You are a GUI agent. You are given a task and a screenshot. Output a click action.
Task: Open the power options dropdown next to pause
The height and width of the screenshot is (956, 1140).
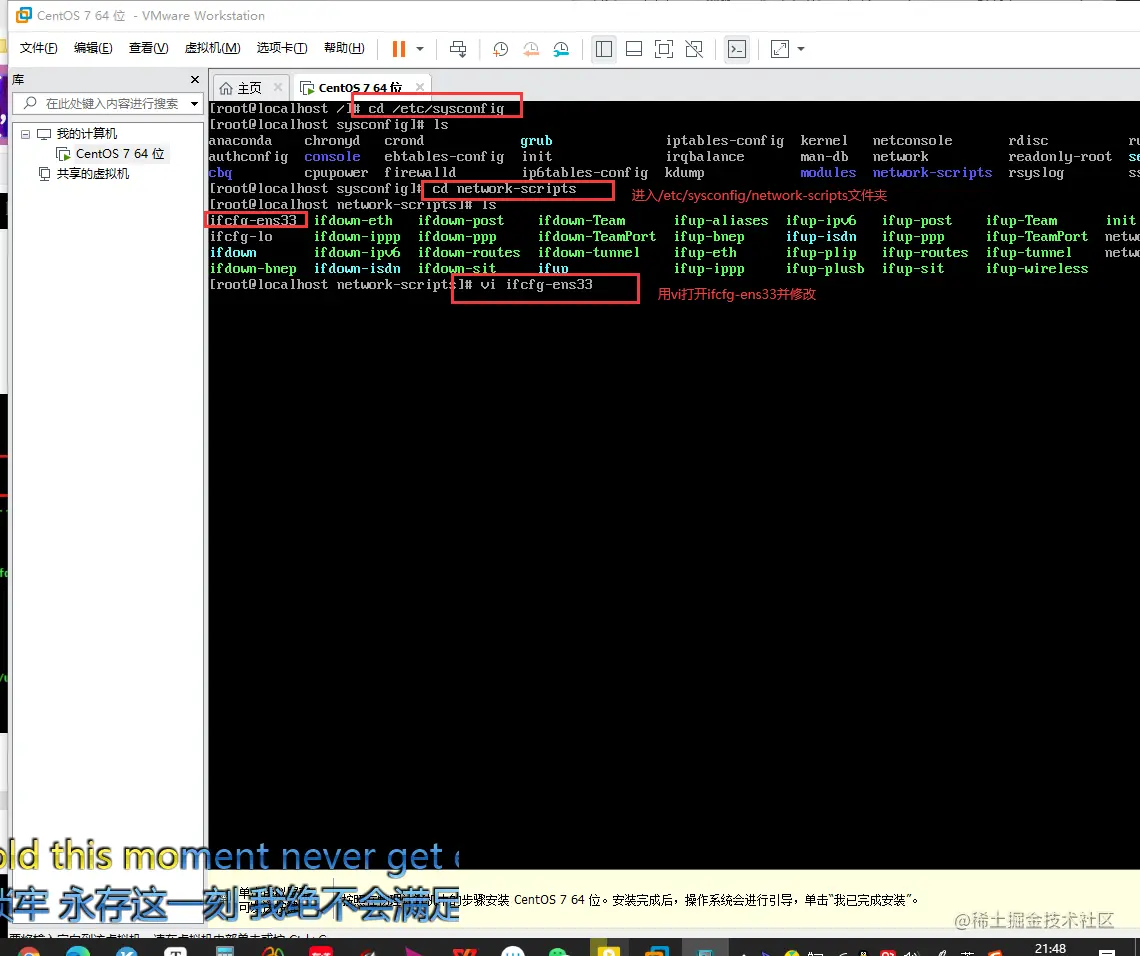(420, 49)
